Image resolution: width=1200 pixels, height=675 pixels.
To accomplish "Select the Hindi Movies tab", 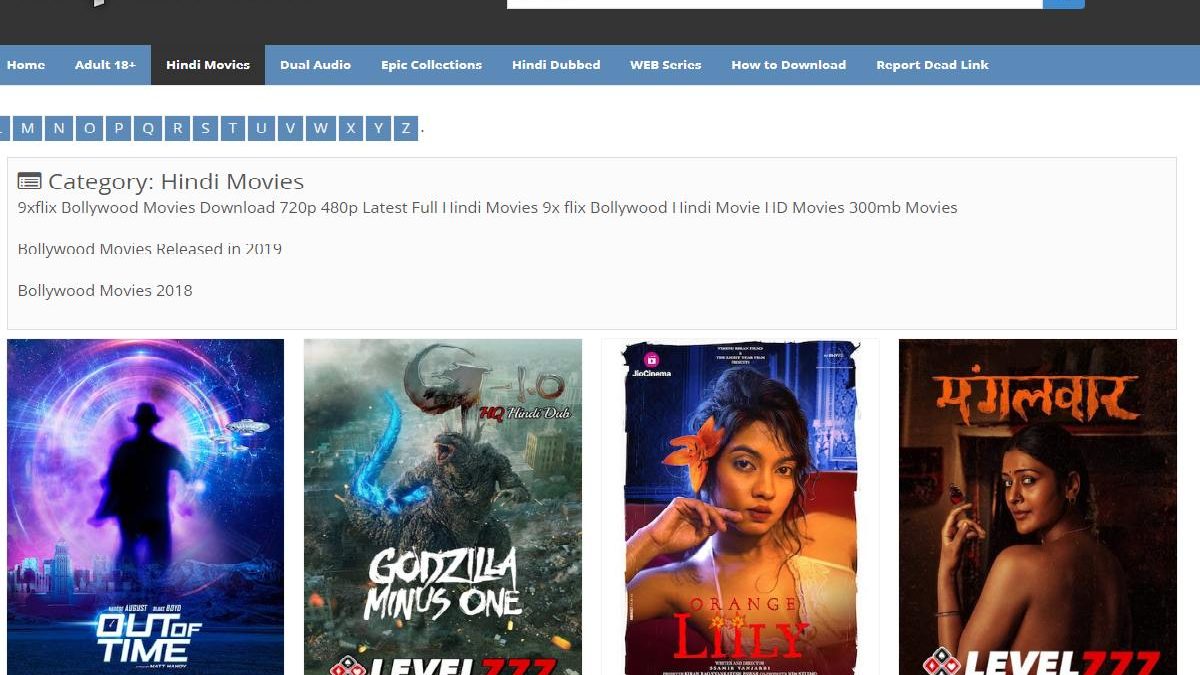I will pyautogui.click(x=208, y=65).
